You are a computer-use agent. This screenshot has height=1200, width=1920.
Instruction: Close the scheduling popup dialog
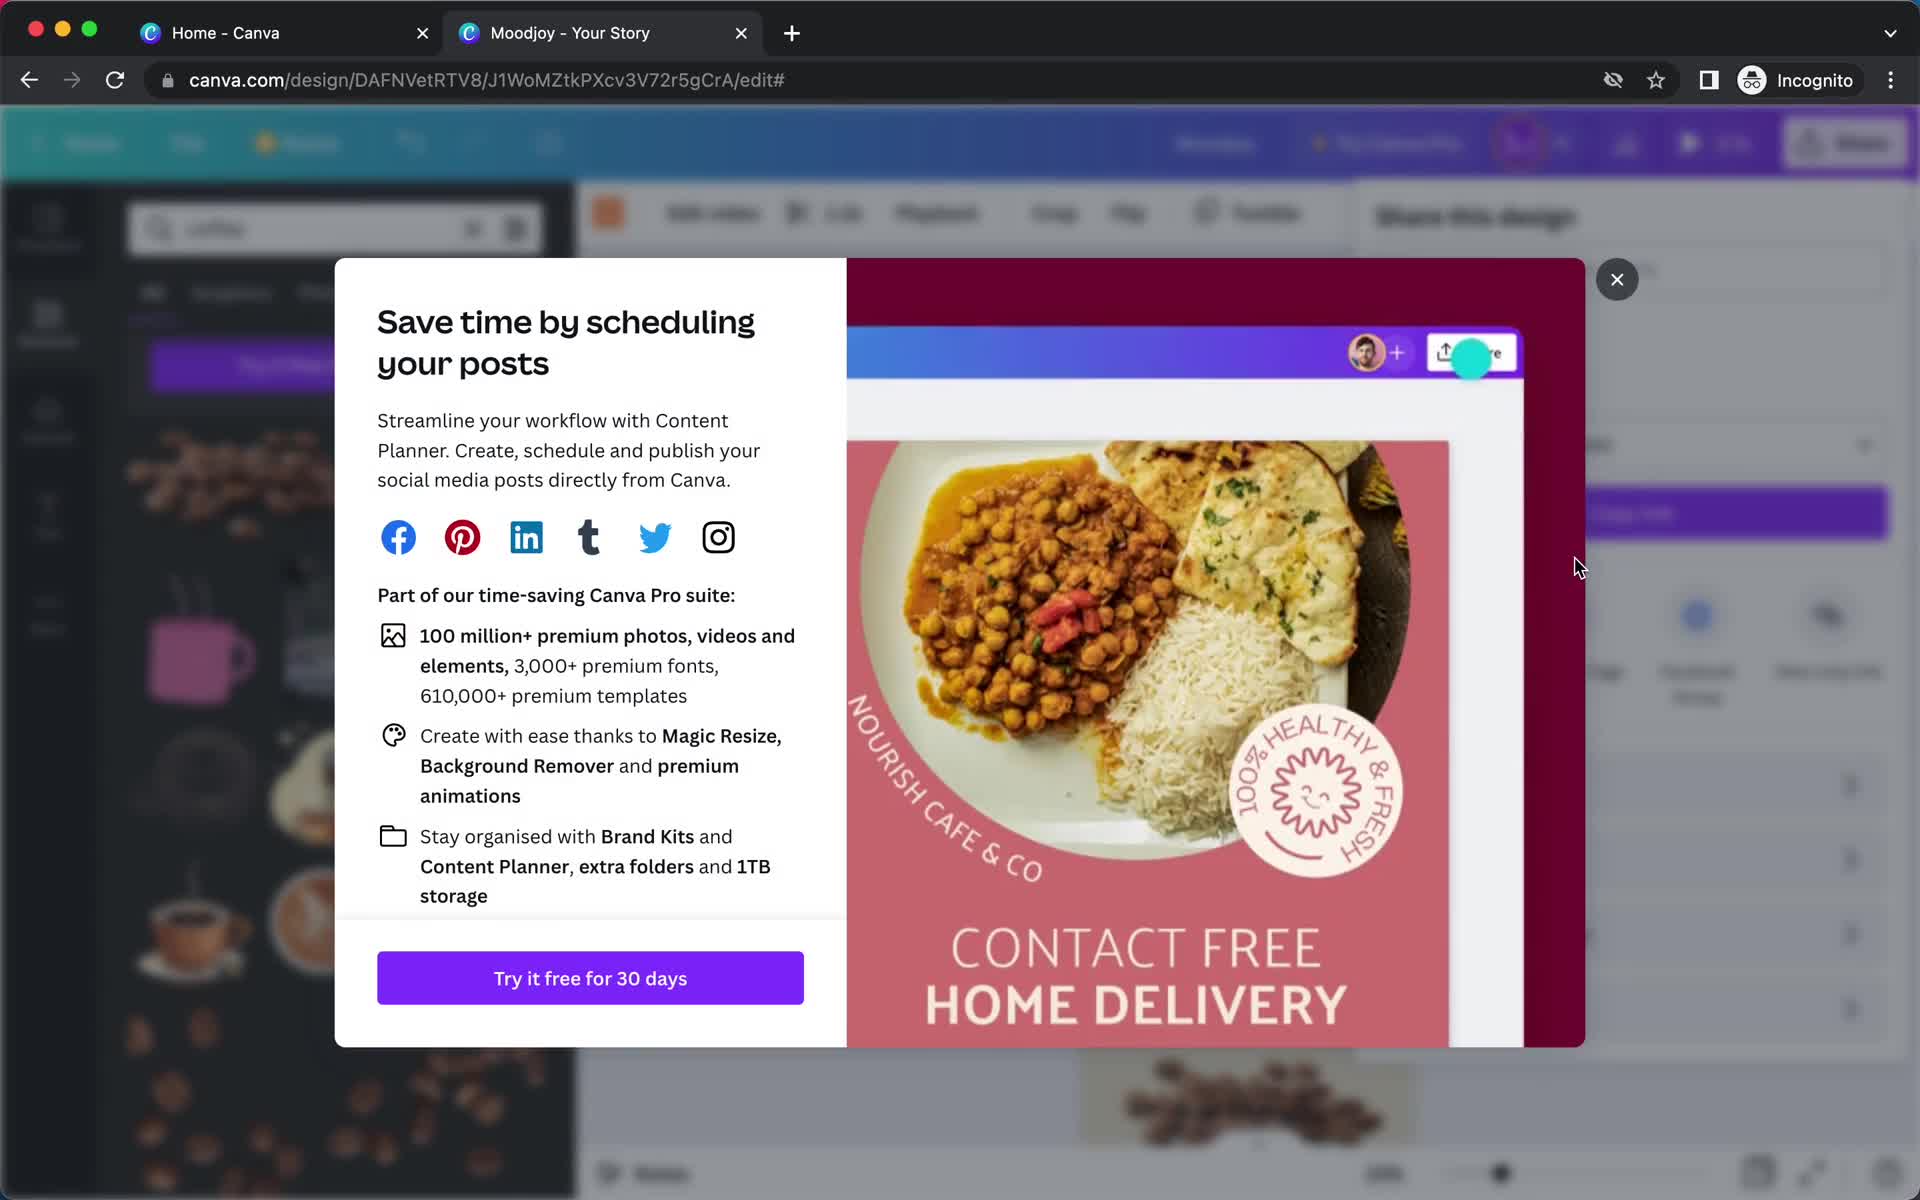pyautogui.click(x=1616, y=281)
